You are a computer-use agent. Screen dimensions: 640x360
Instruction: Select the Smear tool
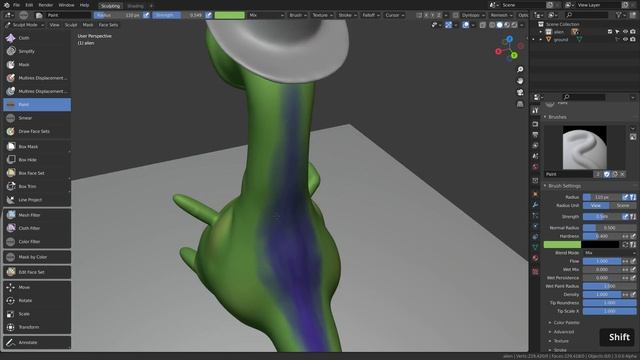(37, 118)
